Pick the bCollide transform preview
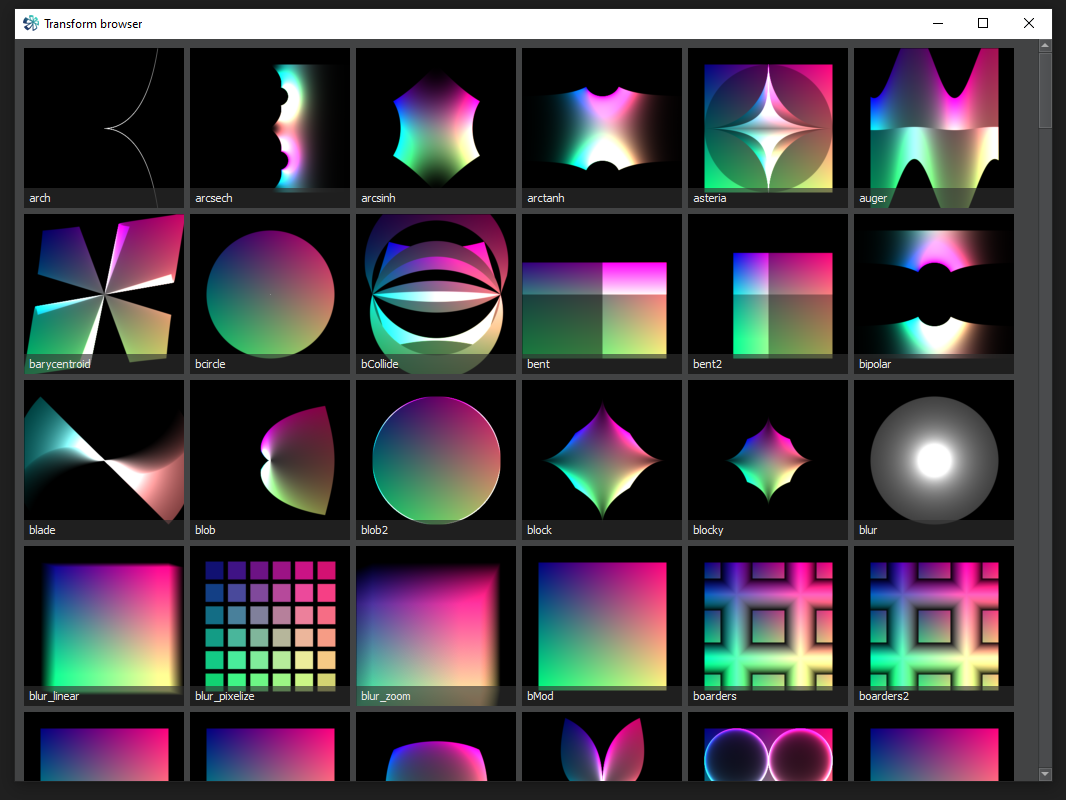Screen dimensions: 1066x800 [x=436, y=294]
